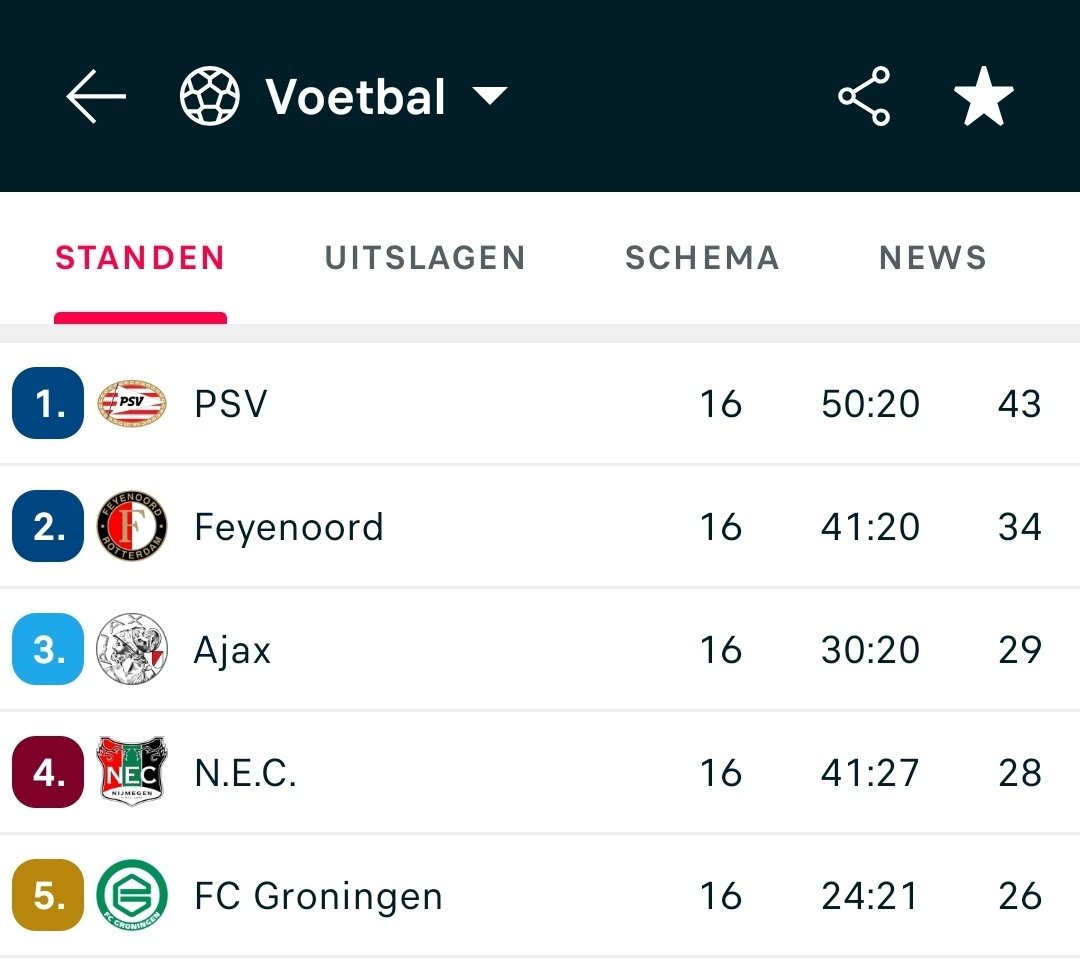Open the Schema tab
The width and height of the screenshot is (1080, 971).
(x=702, y=258)
